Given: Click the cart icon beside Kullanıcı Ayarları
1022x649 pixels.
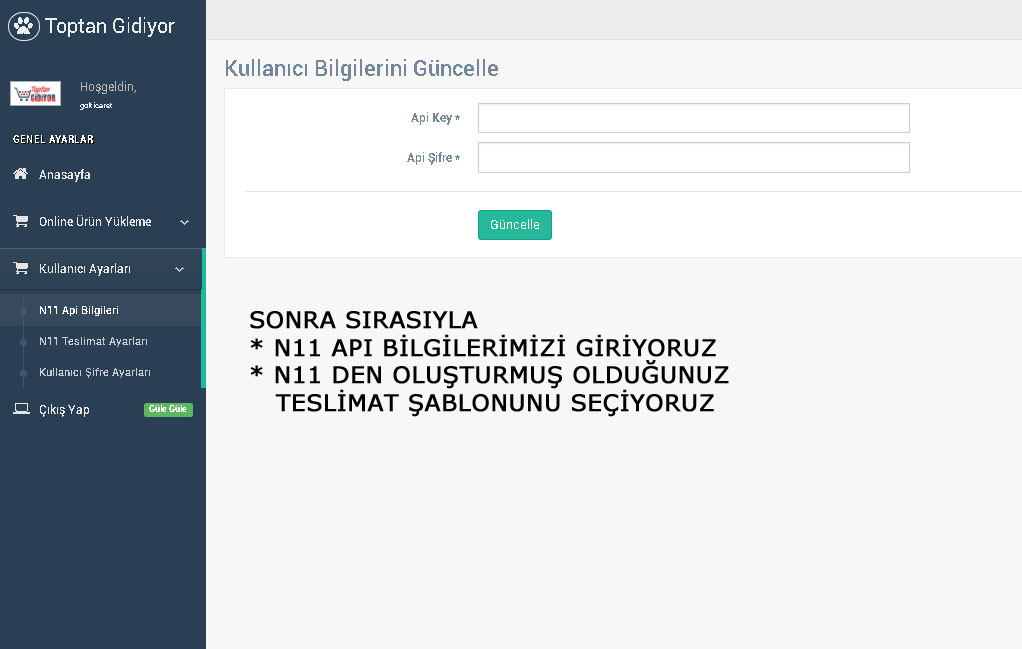Looking at the screenshot, I should (20, 269).
